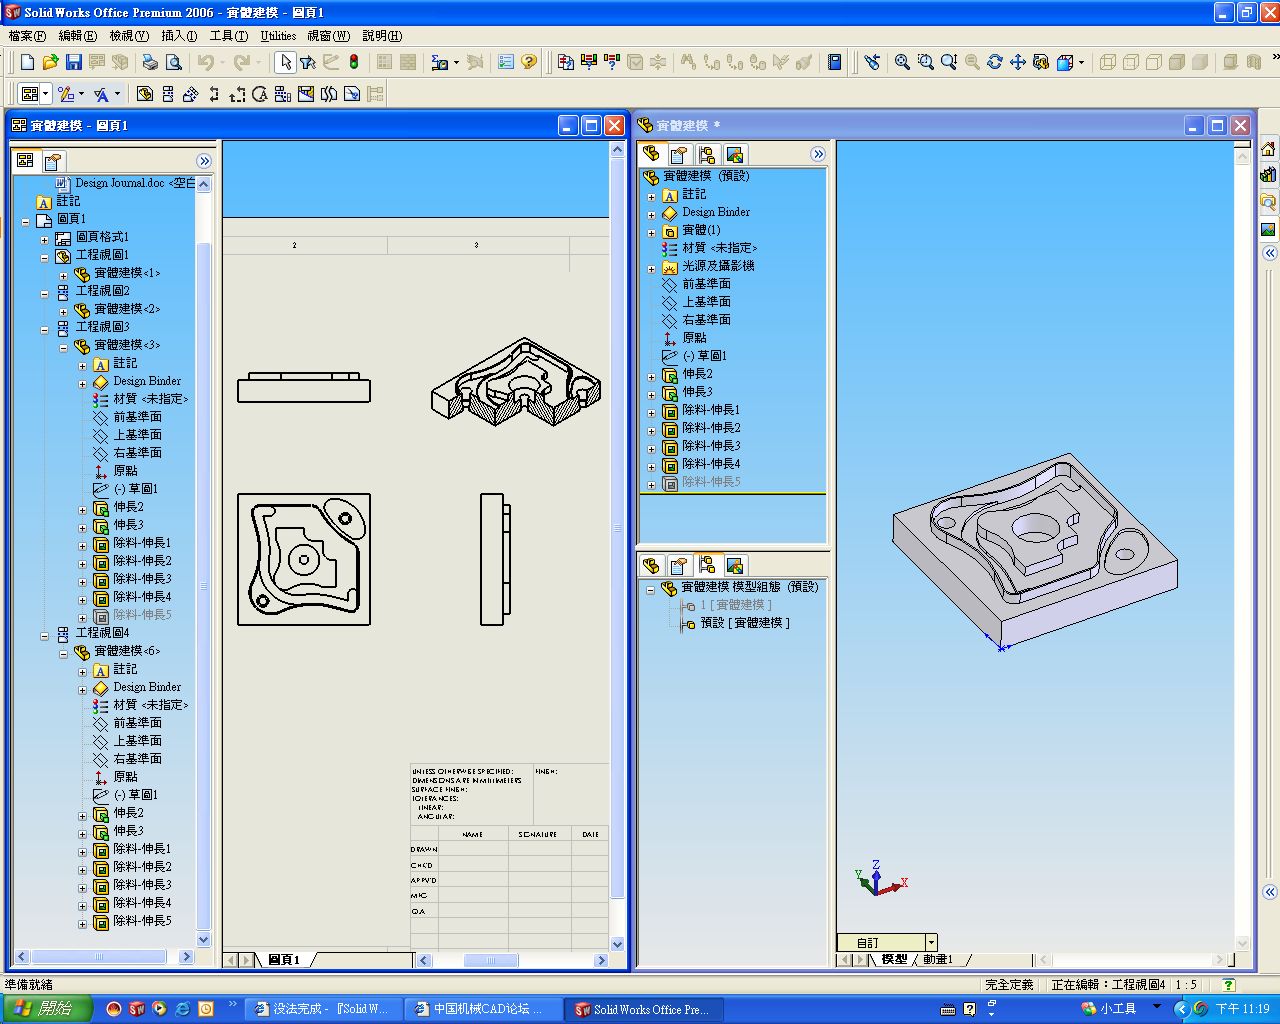Screen dimensions: 1280x1024
Task: Click the system tray clock 下午 11:19
Action: (1242, 1009)
